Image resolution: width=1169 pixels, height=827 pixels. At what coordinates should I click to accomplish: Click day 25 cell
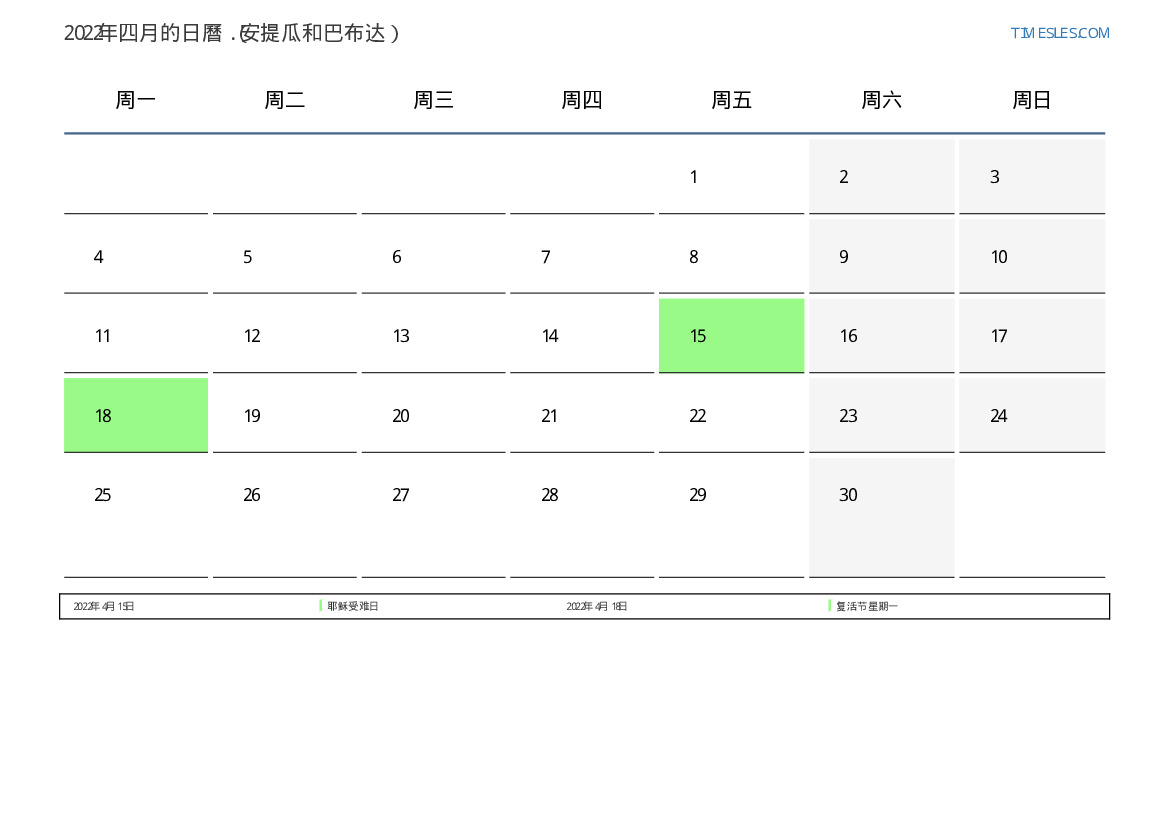point(136,518)
